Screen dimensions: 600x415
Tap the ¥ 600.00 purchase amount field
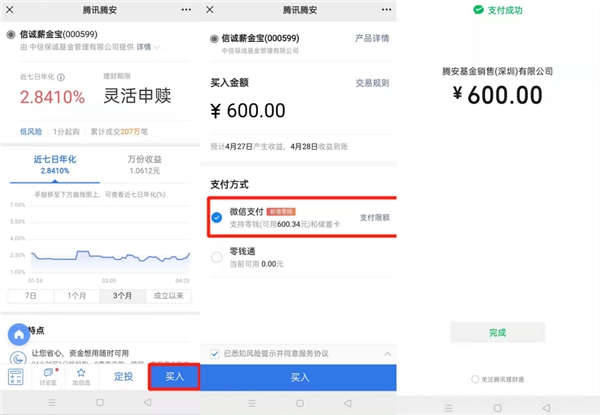click(x=248, y=111)
